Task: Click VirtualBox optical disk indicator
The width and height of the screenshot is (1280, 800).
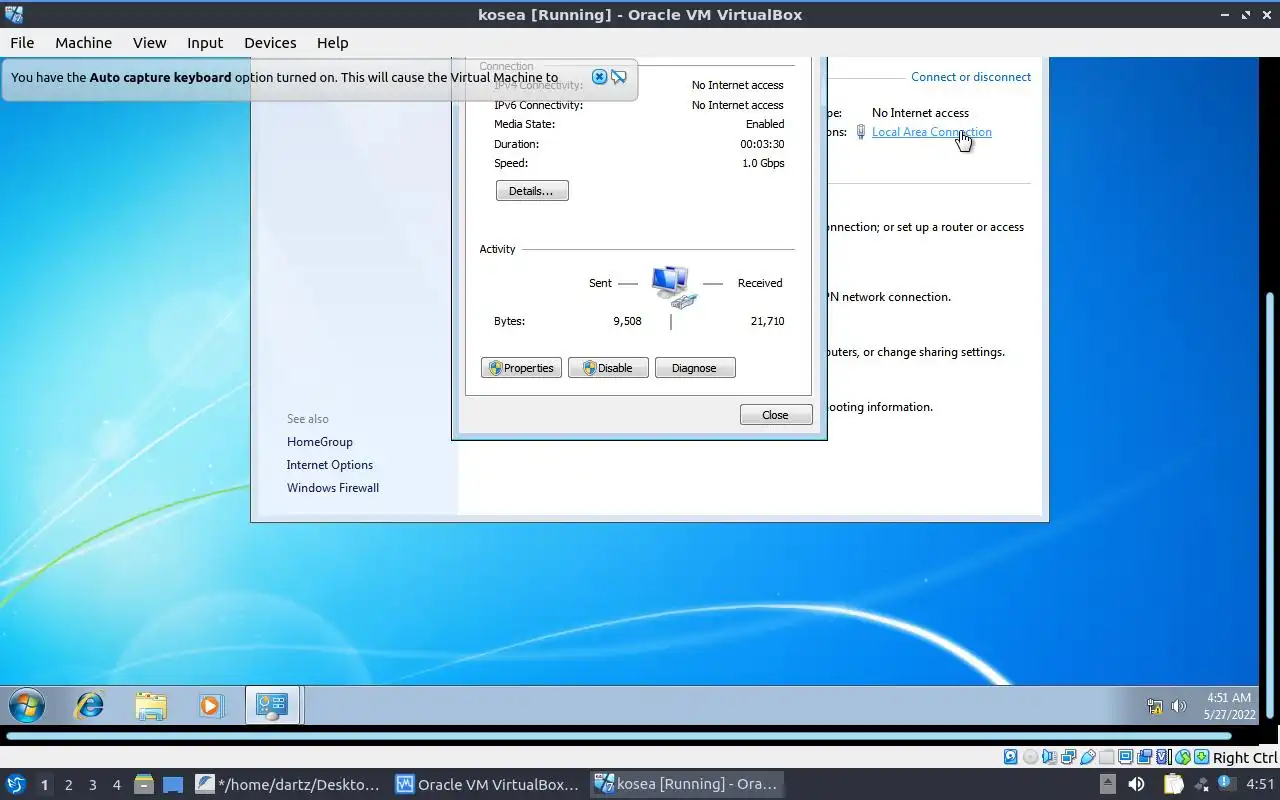Action: [1031, 758]
